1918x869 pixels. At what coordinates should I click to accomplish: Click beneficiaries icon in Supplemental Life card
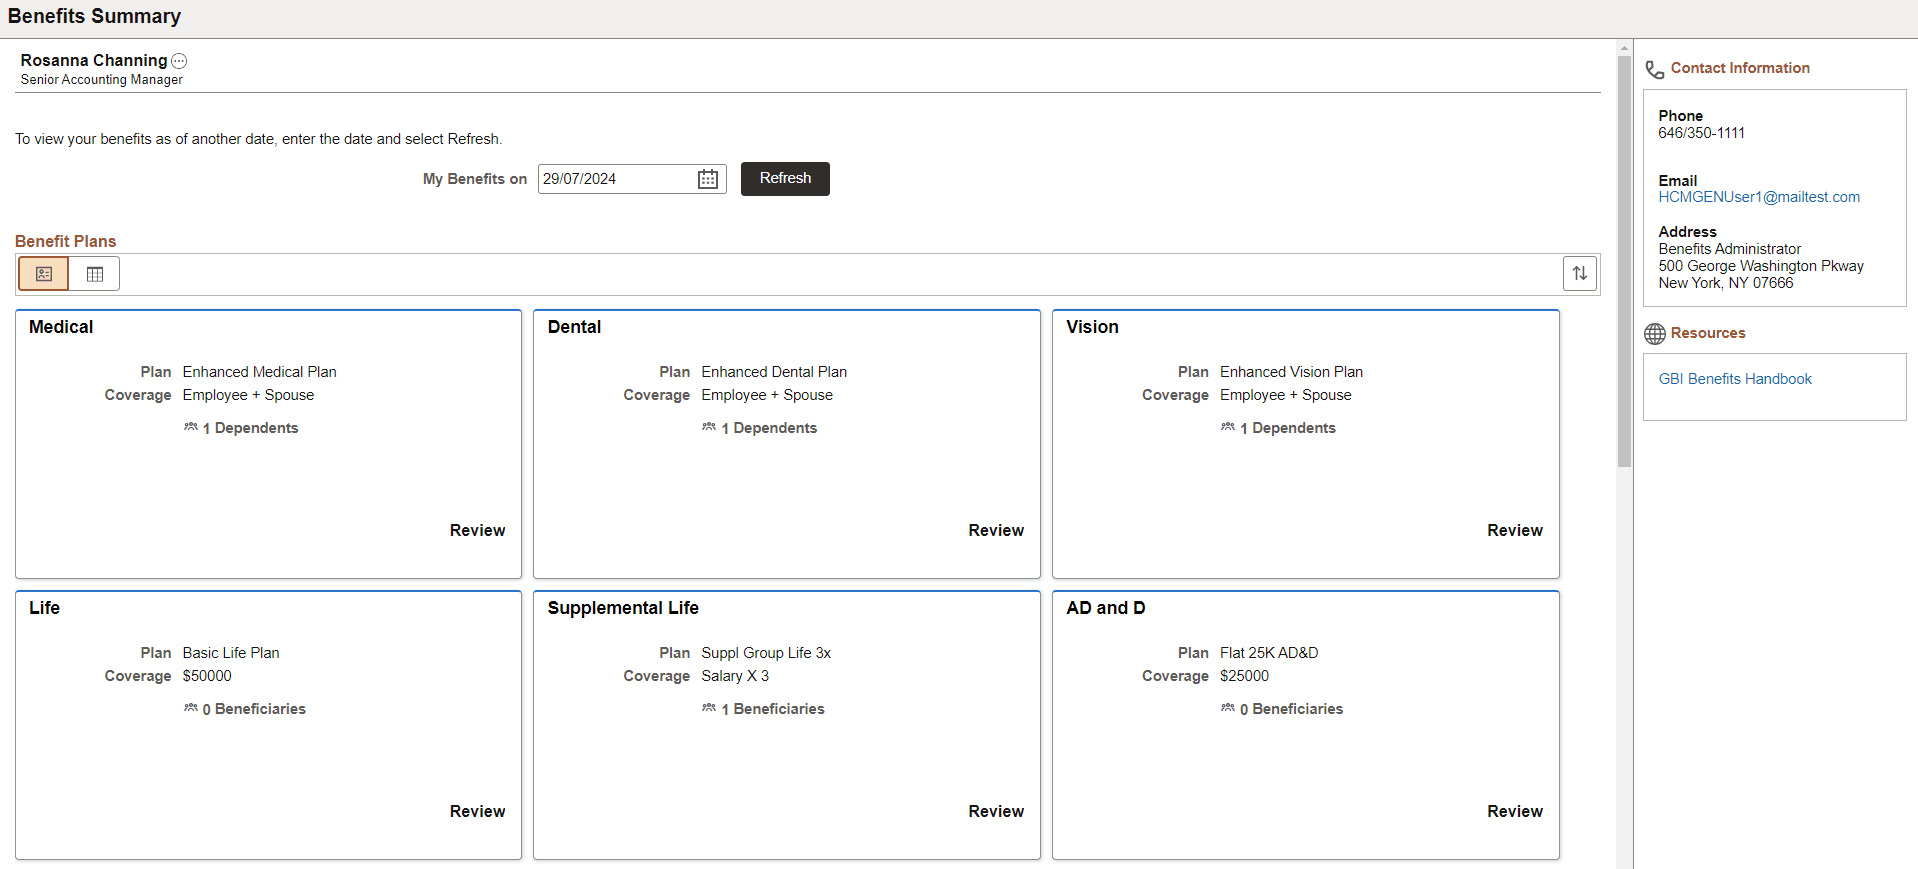709,708
